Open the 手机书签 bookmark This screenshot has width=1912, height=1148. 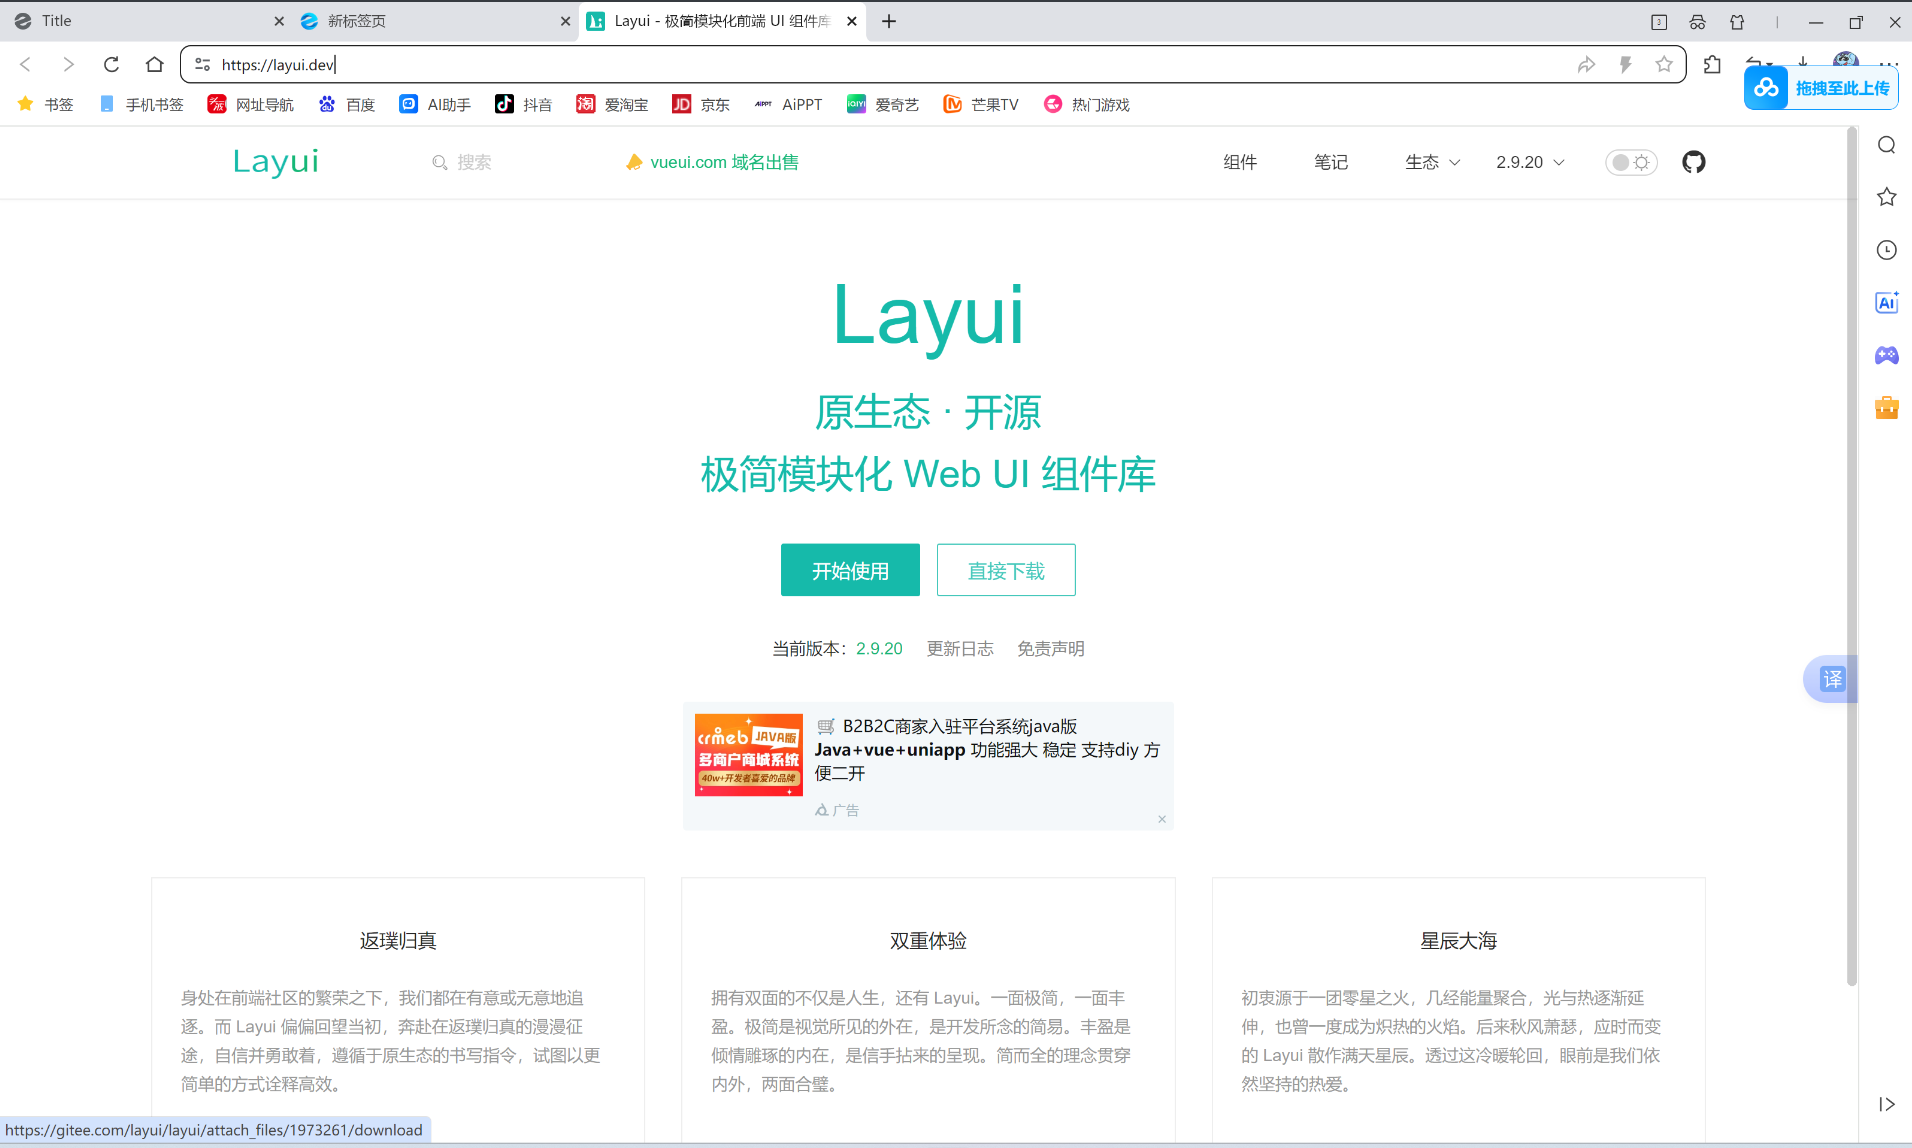(x=141, y=104)
